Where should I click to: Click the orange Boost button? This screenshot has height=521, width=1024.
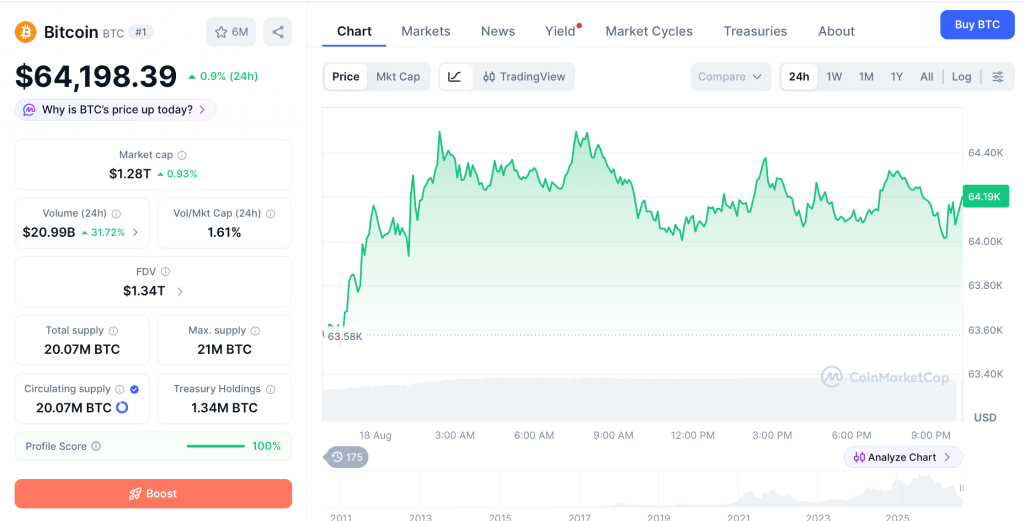tap(153, 494)
